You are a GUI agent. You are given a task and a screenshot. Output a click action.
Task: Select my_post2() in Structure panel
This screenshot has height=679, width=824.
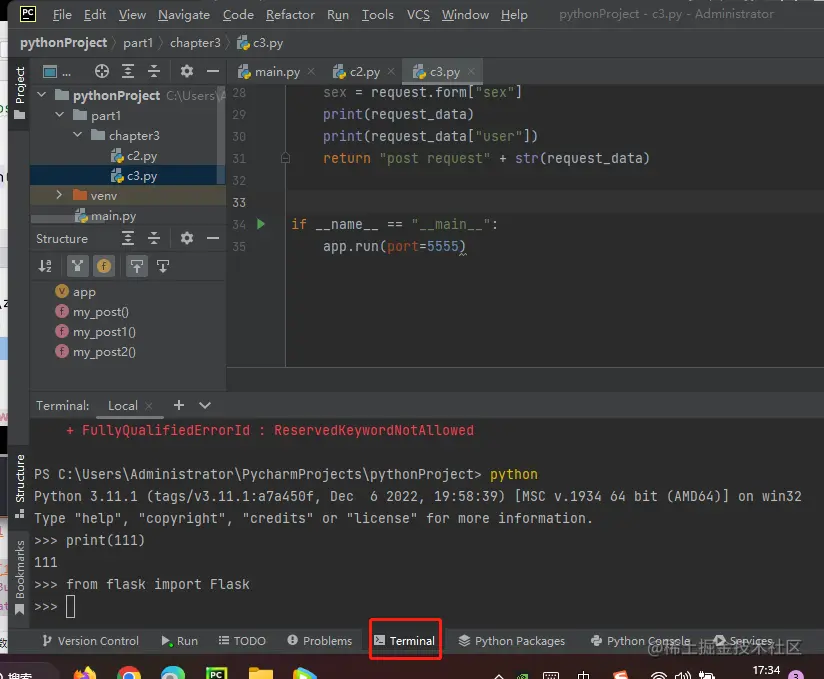[95, 352]
